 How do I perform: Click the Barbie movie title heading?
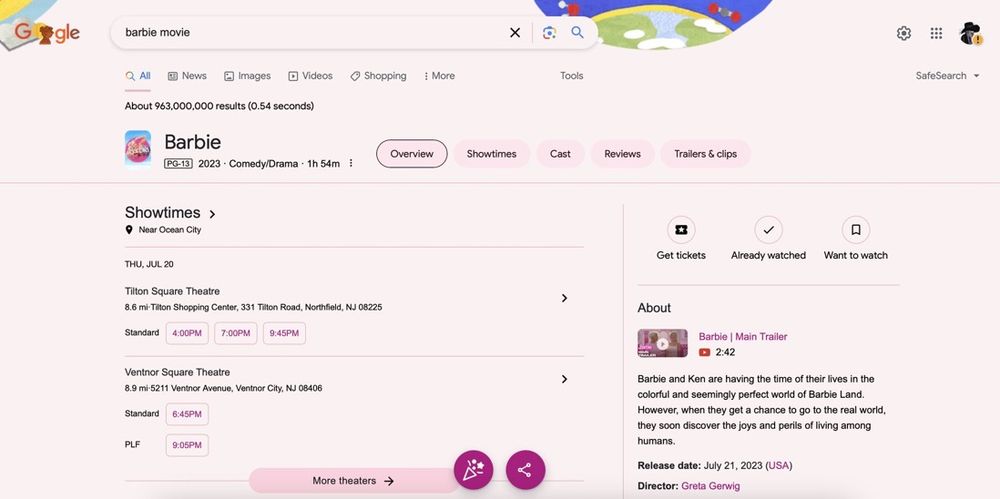tap(193, 142)
